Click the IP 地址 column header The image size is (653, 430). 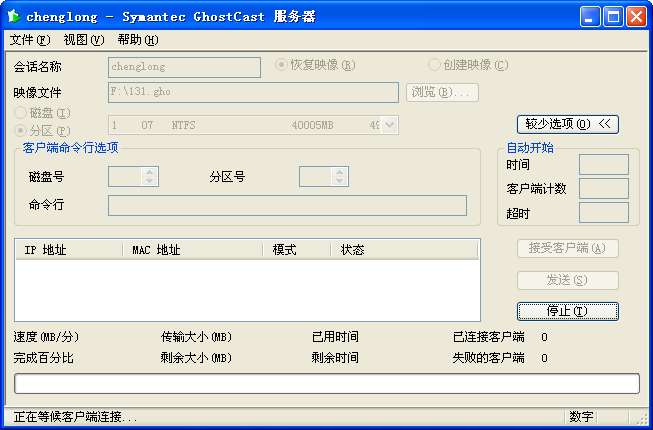pos(69,250)
